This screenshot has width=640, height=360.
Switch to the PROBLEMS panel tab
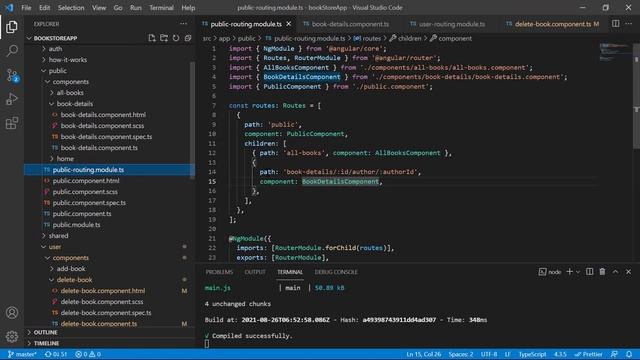219,272
